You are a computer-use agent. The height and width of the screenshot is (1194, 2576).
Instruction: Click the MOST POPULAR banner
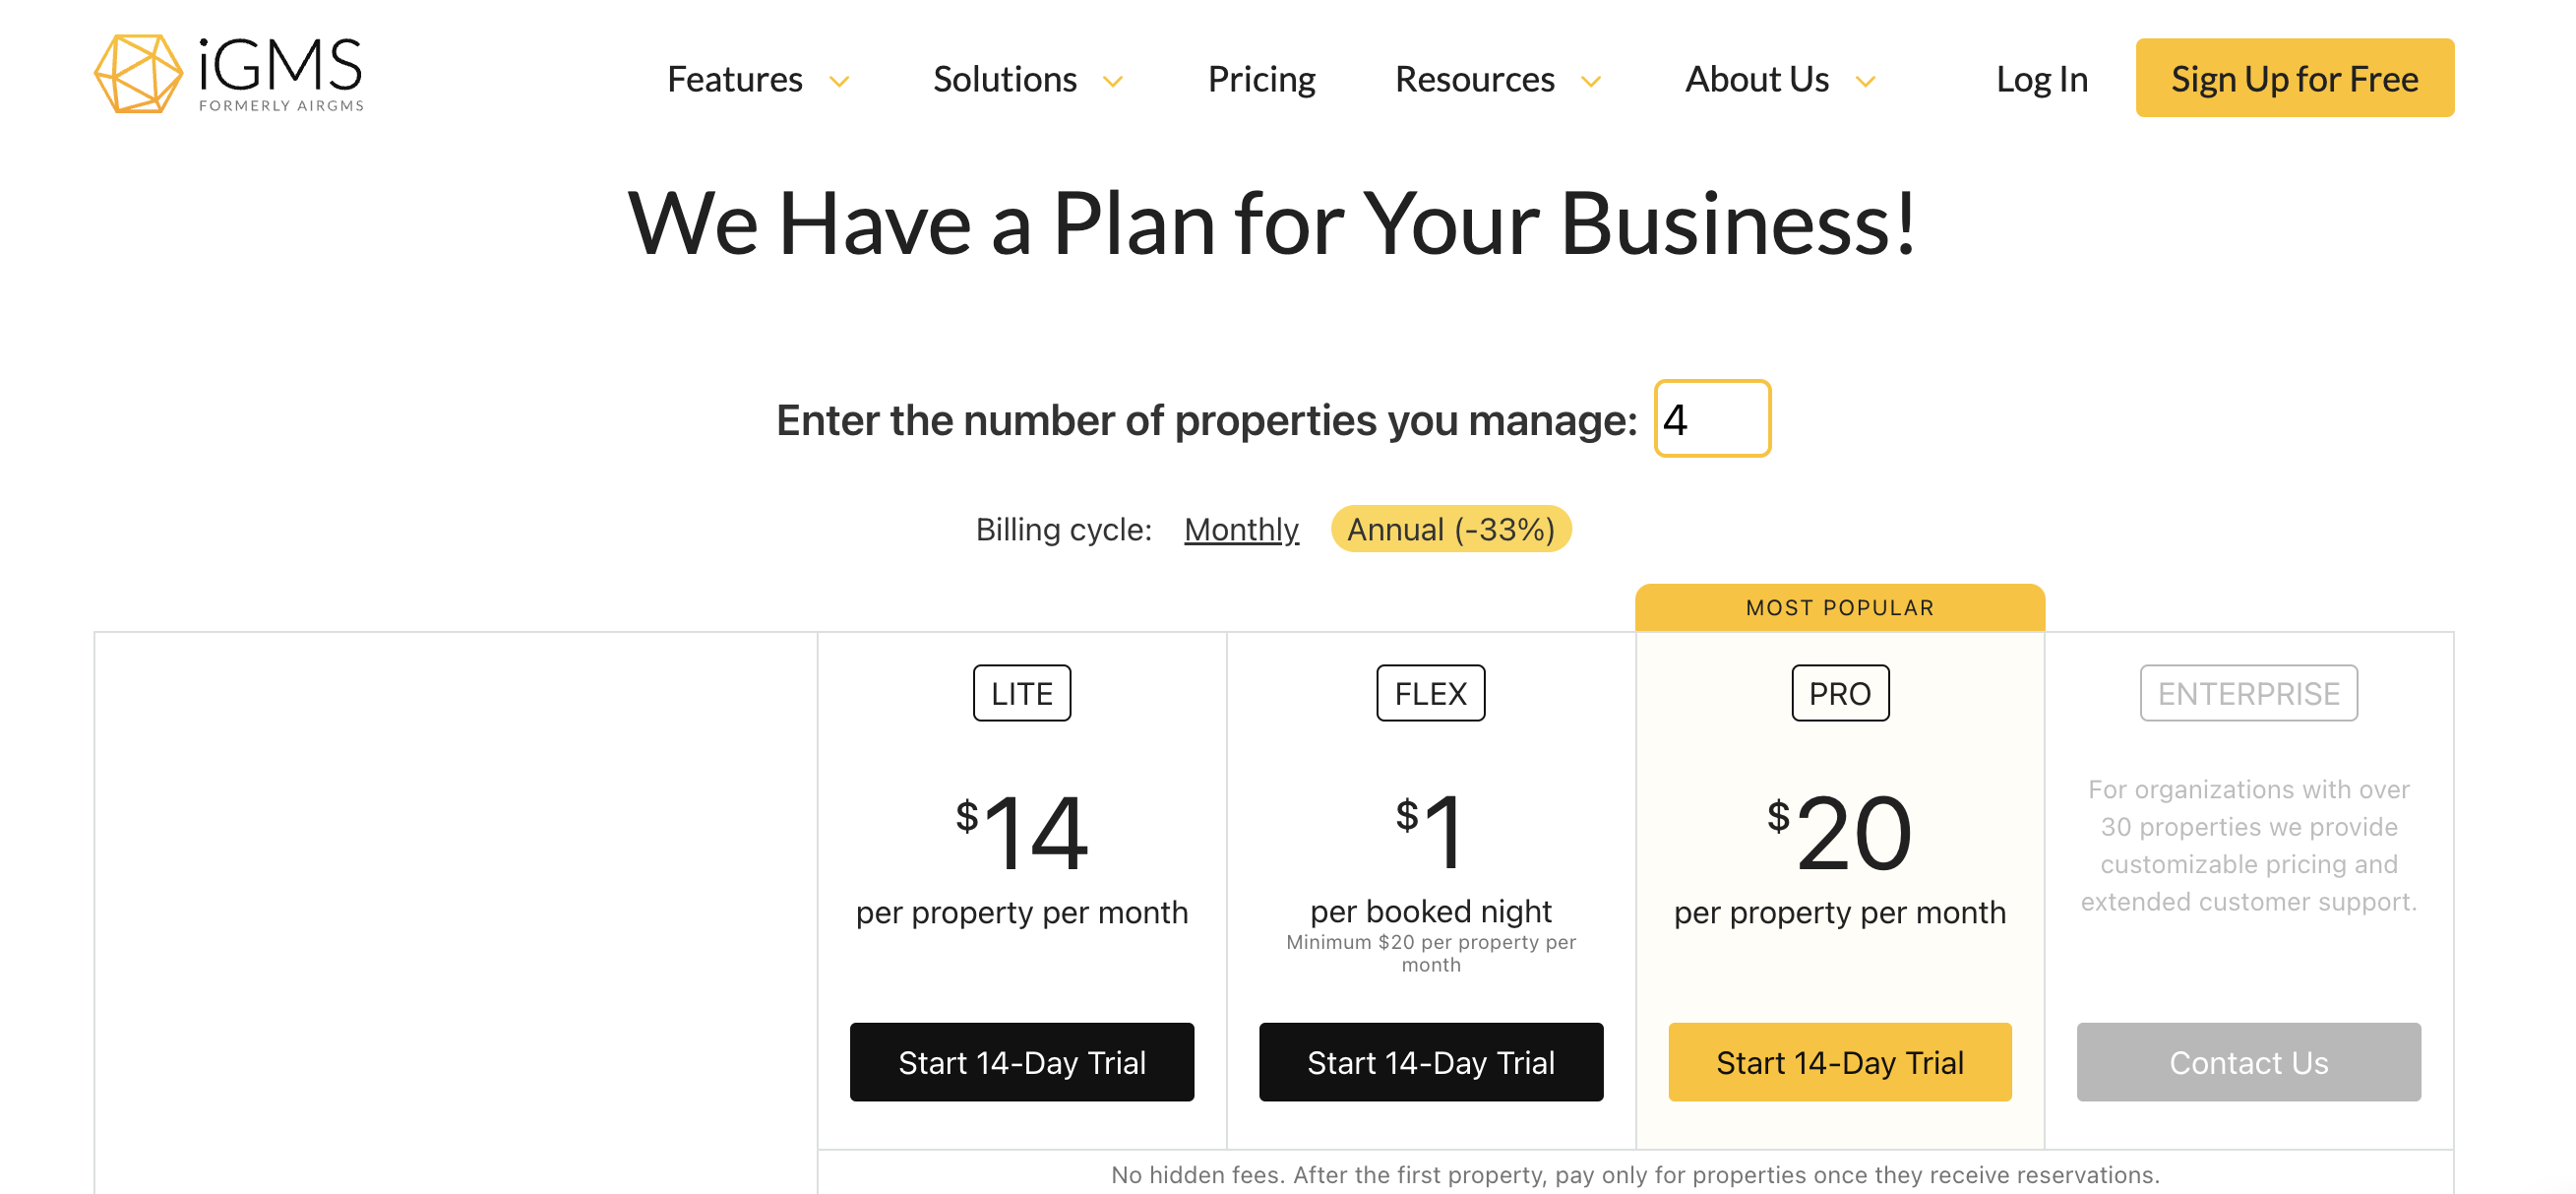pos(1839,607)
